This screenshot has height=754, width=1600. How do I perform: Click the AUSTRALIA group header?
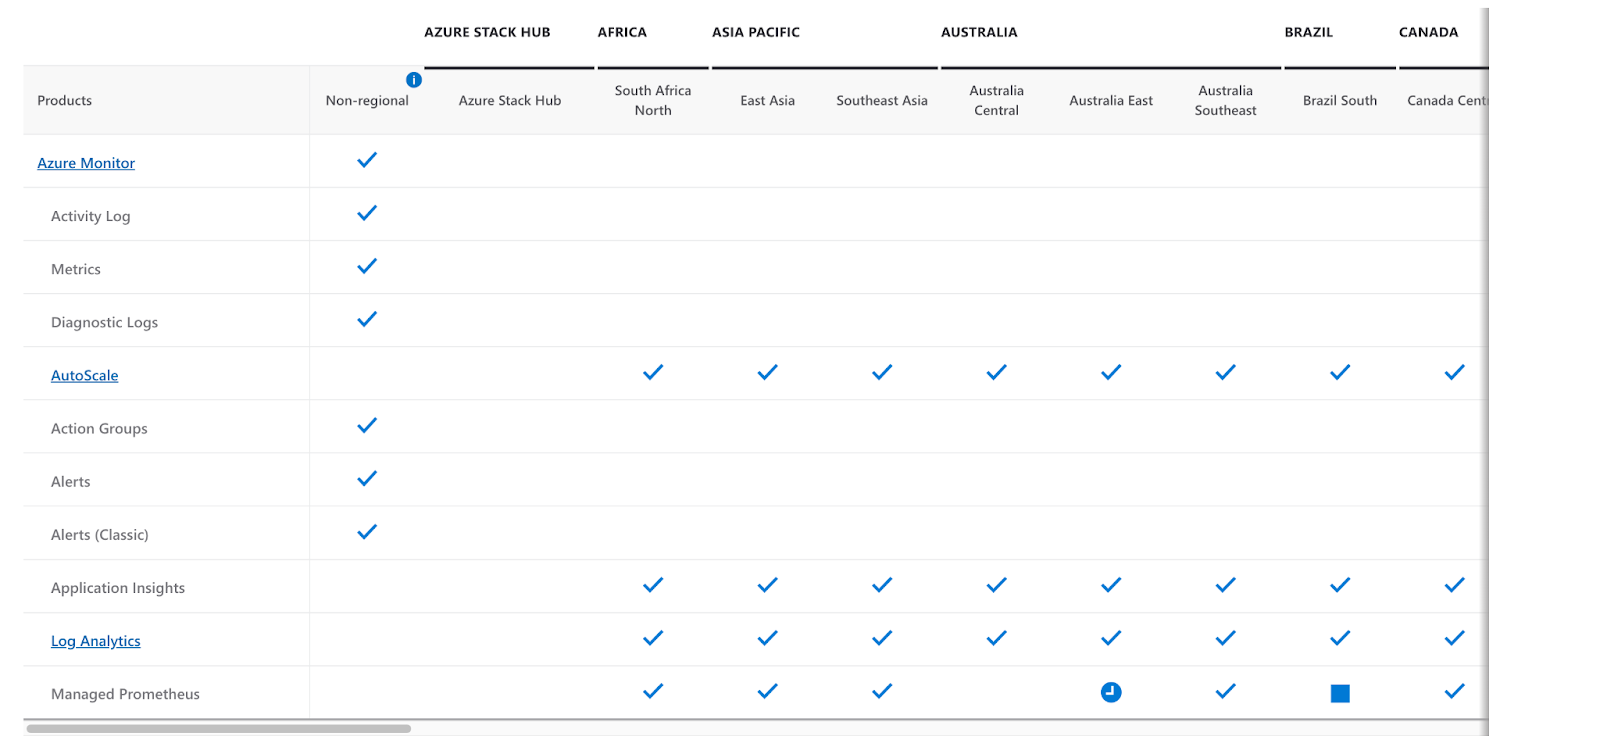[979, 32]
